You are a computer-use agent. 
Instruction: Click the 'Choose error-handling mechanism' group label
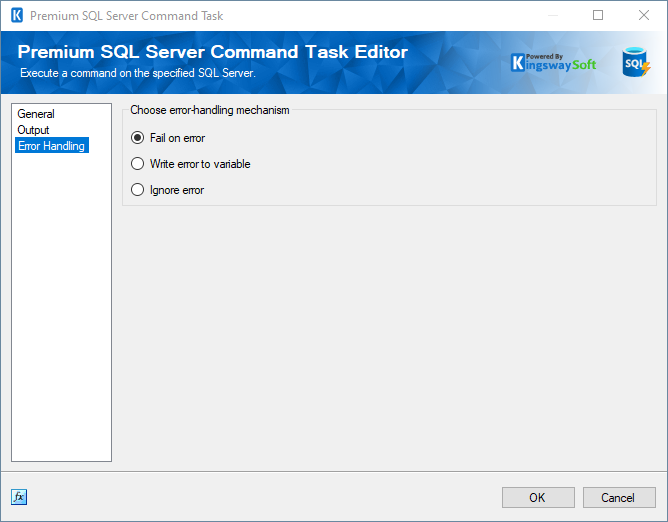pyautogui.click(x=210, y=110)
